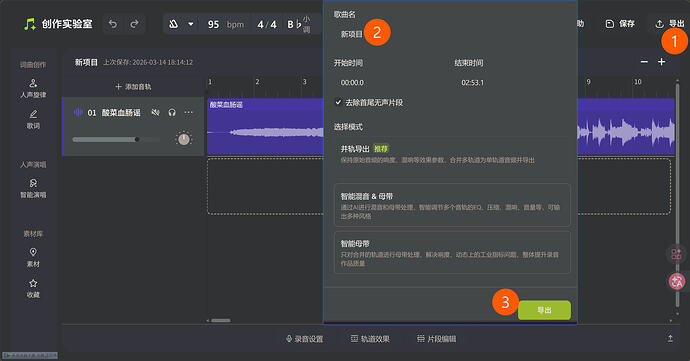Open 素材 library in the sidebar
Screen dimensions: 690x361
(33, 258)
